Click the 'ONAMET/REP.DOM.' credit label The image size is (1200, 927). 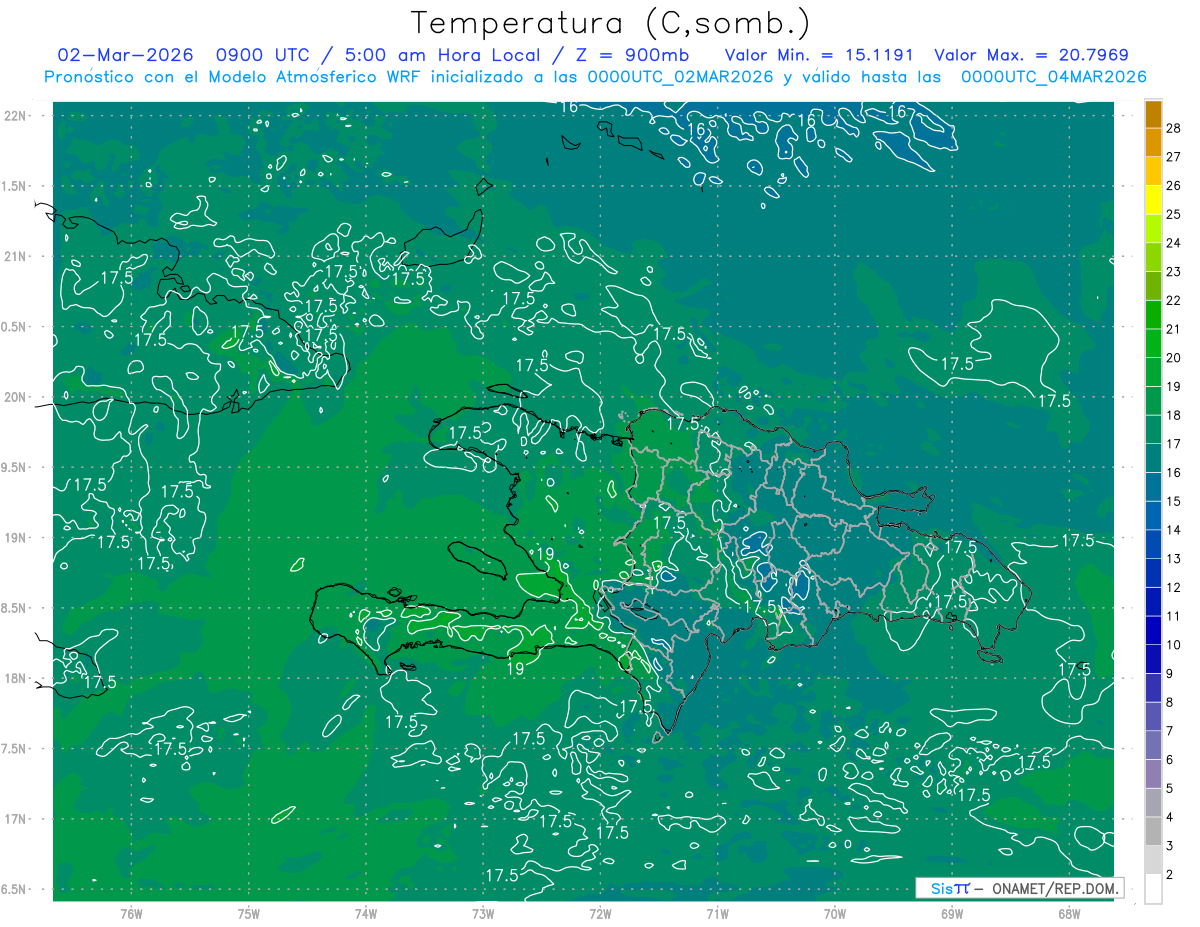point(1057,888)
